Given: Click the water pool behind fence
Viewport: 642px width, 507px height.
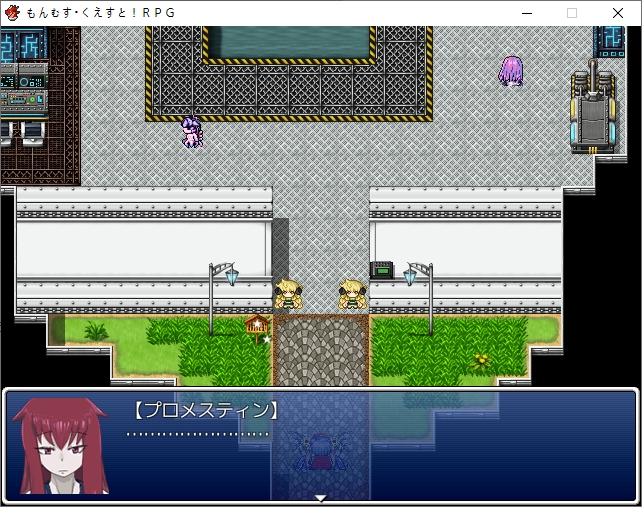Looking at the screenshot, I should [x=290, y=42].
